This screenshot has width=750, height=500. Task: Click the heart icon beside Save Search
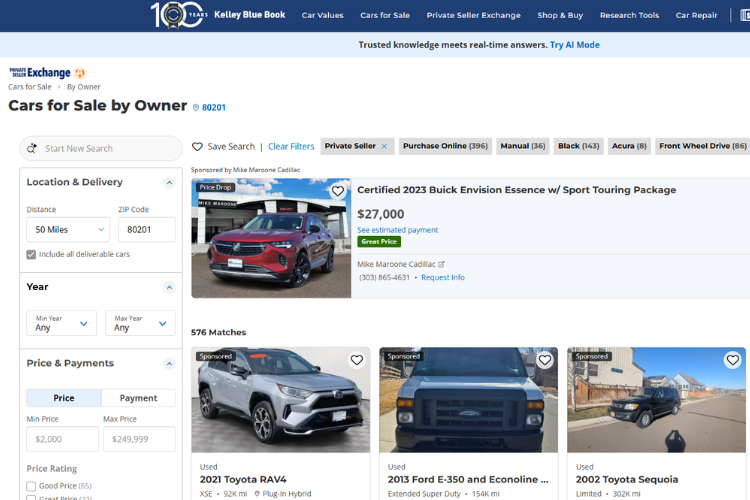click(x=197, y=146)
